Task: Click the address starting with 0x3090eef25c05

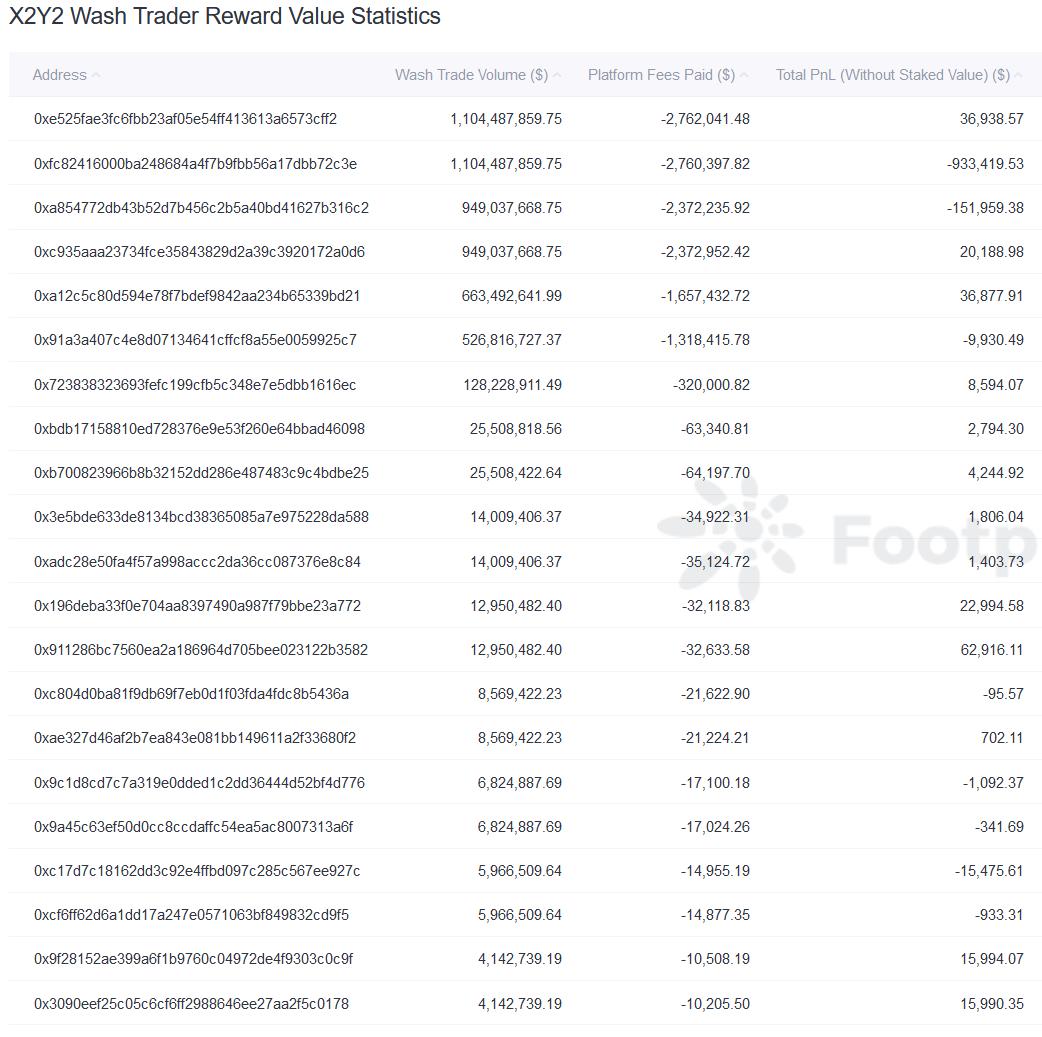Action: click(x=191, y=1003)
